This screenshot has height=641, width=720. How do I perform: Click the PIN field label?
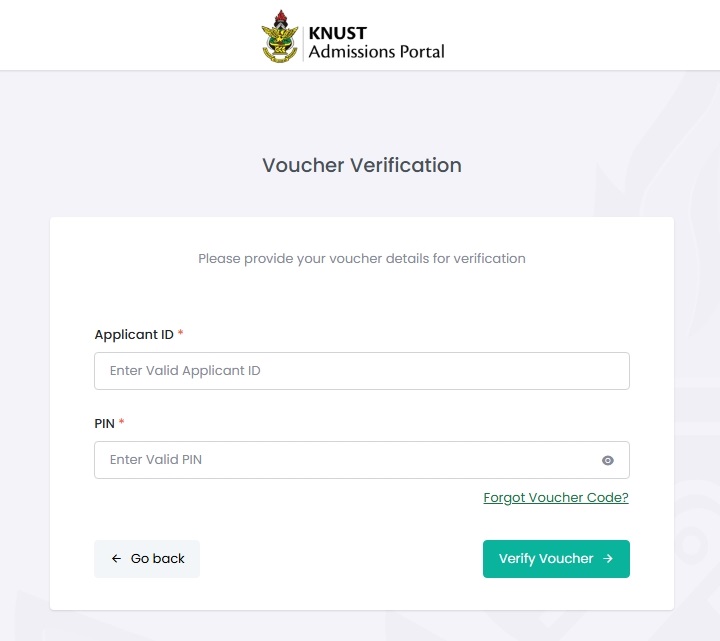click(104, 424)
